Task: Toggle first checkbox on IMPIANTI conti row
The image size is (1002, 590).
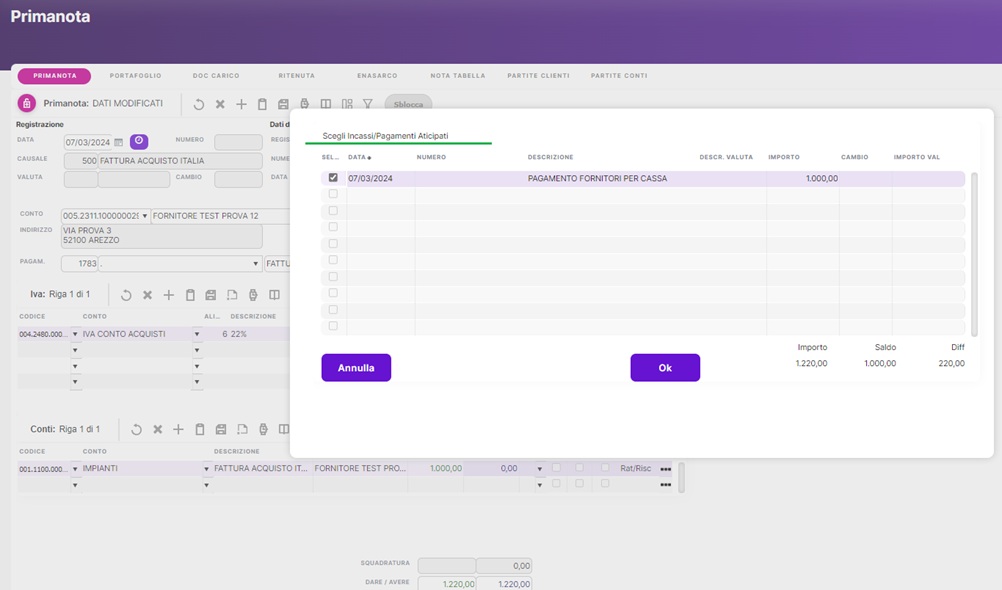Action: coord(557,468)
